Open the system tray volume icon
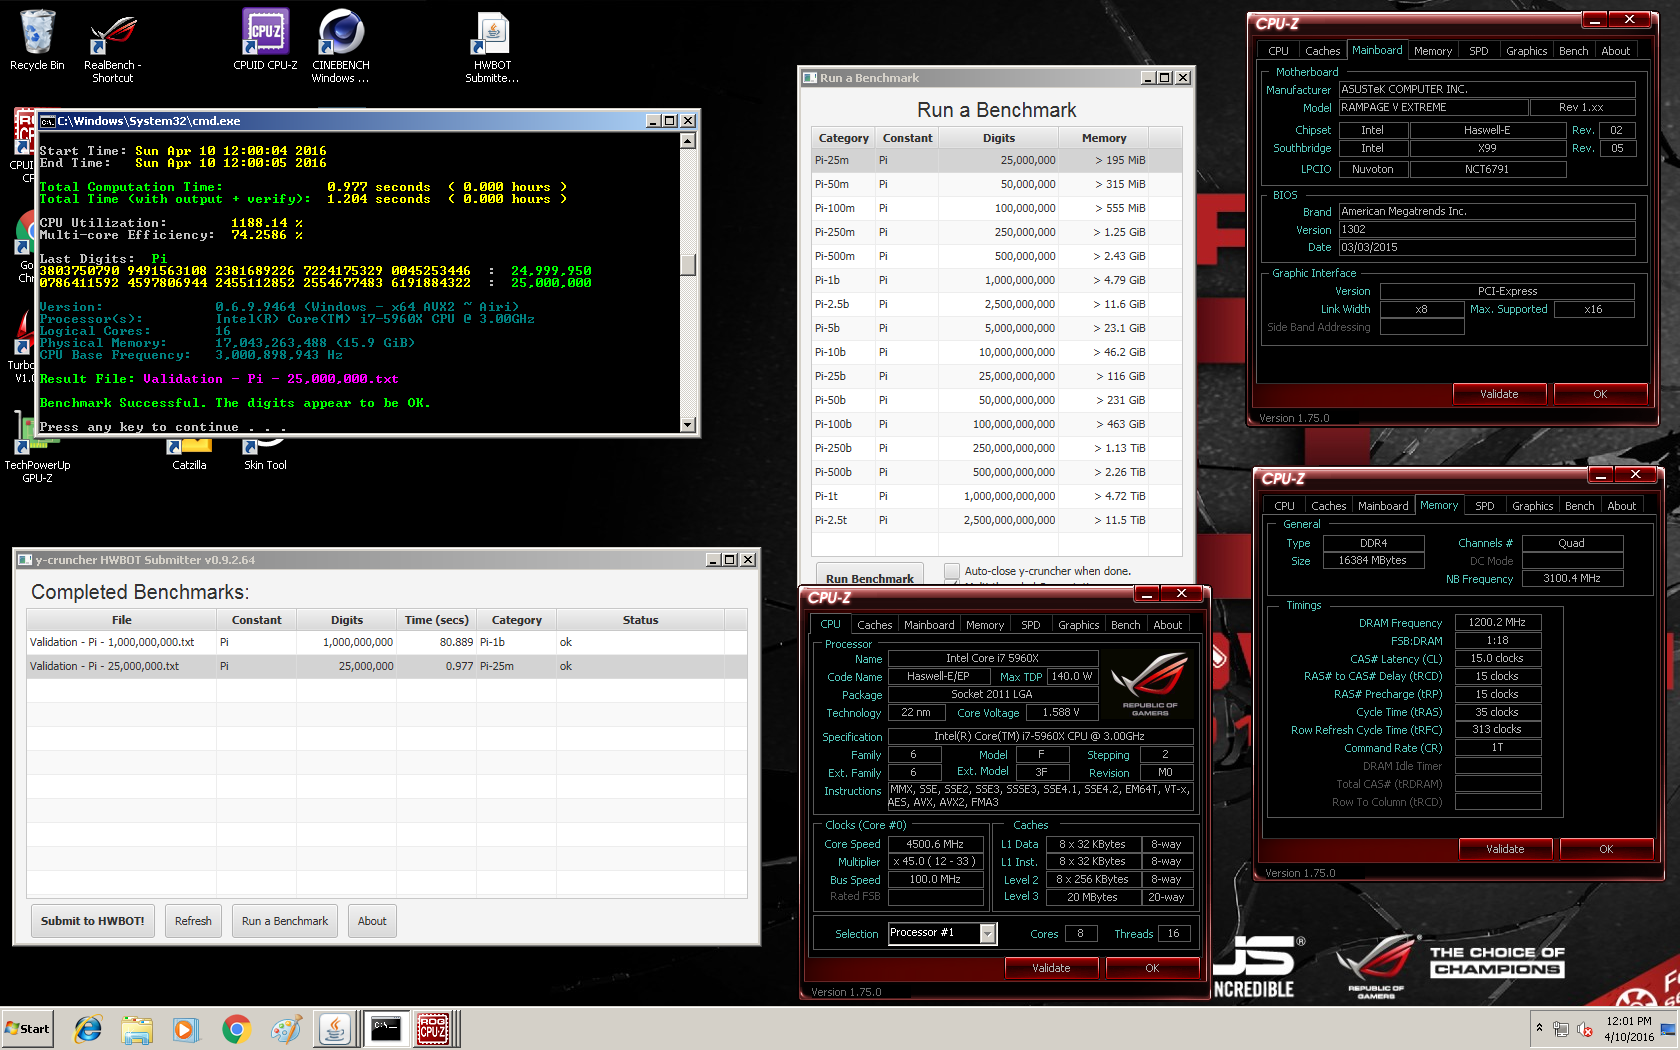 (x=1584, y=1029)
